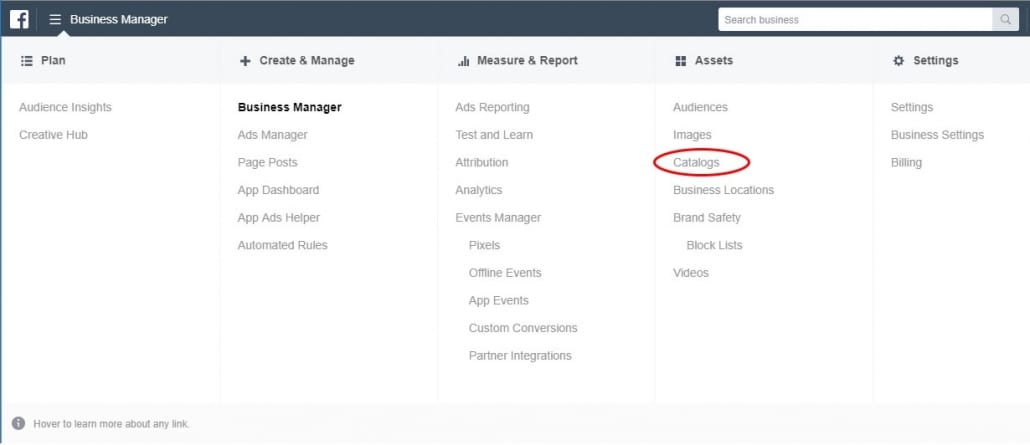
Task: Click the Assets grid icon
Action: click(x=680, y=61)
